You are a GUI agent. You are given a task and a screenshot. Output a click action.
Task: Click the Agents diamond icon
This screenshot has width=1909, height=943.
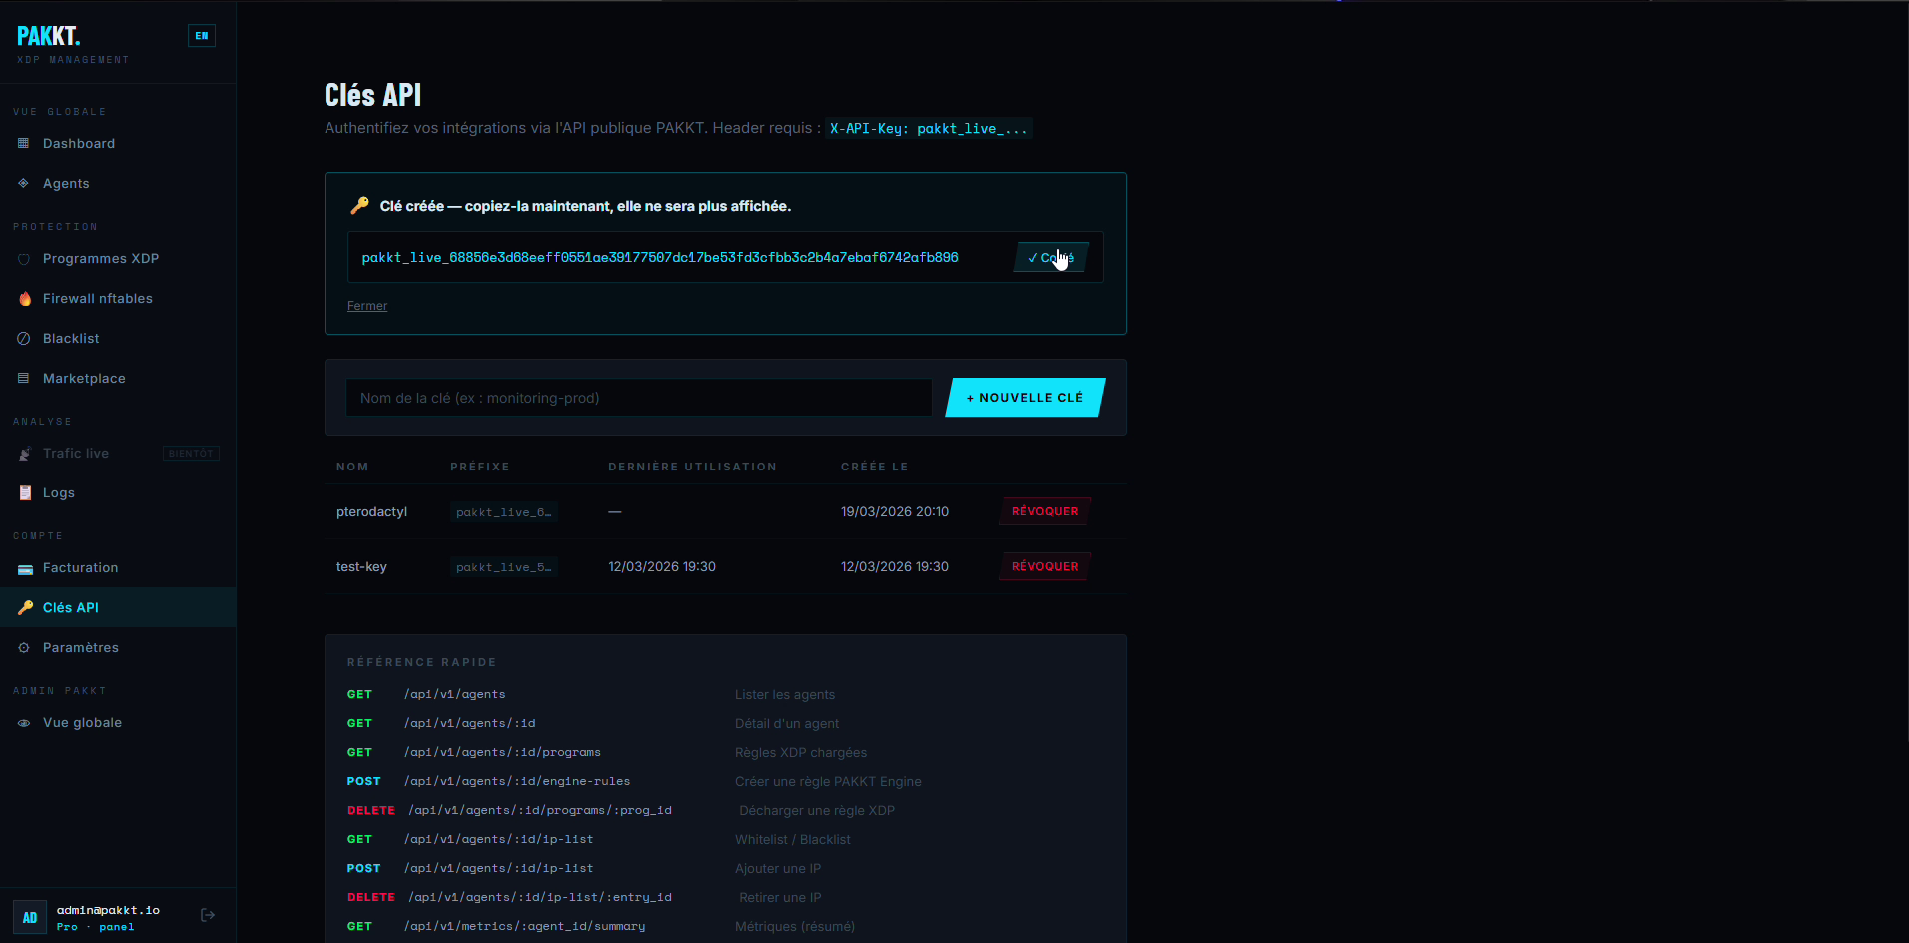pos(24,184)
